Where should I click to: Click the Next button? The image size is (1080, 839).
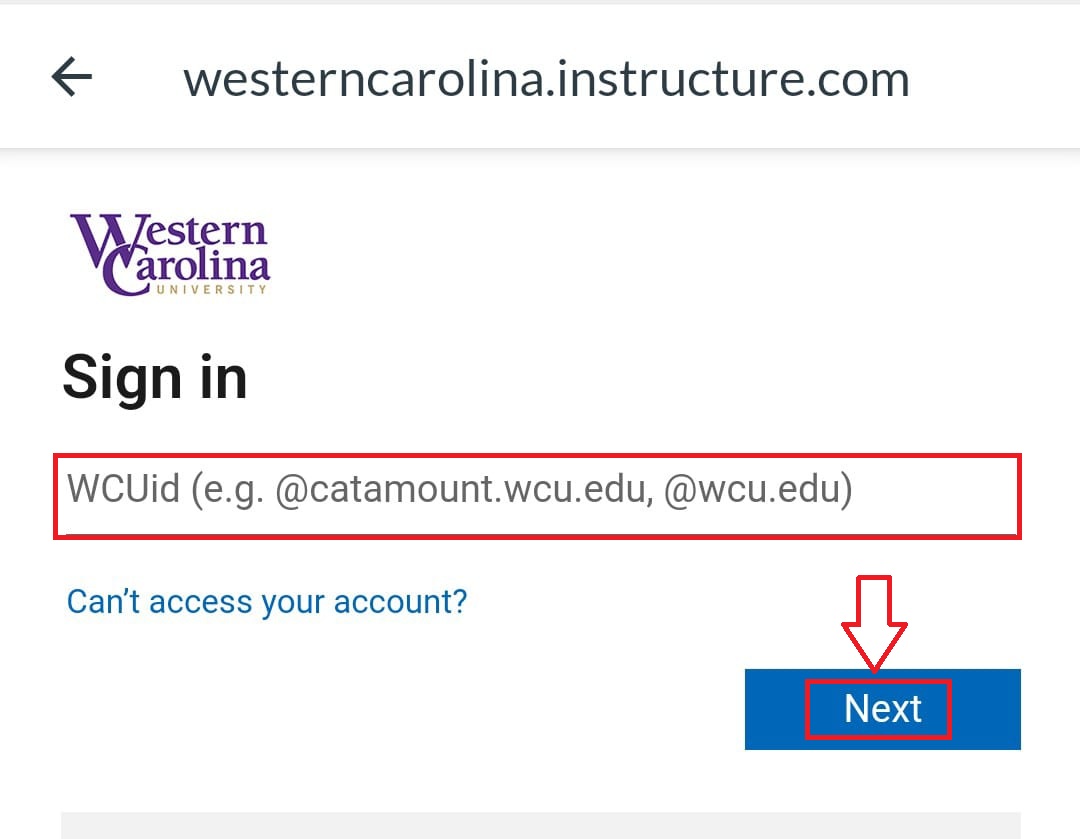(882, 709)
